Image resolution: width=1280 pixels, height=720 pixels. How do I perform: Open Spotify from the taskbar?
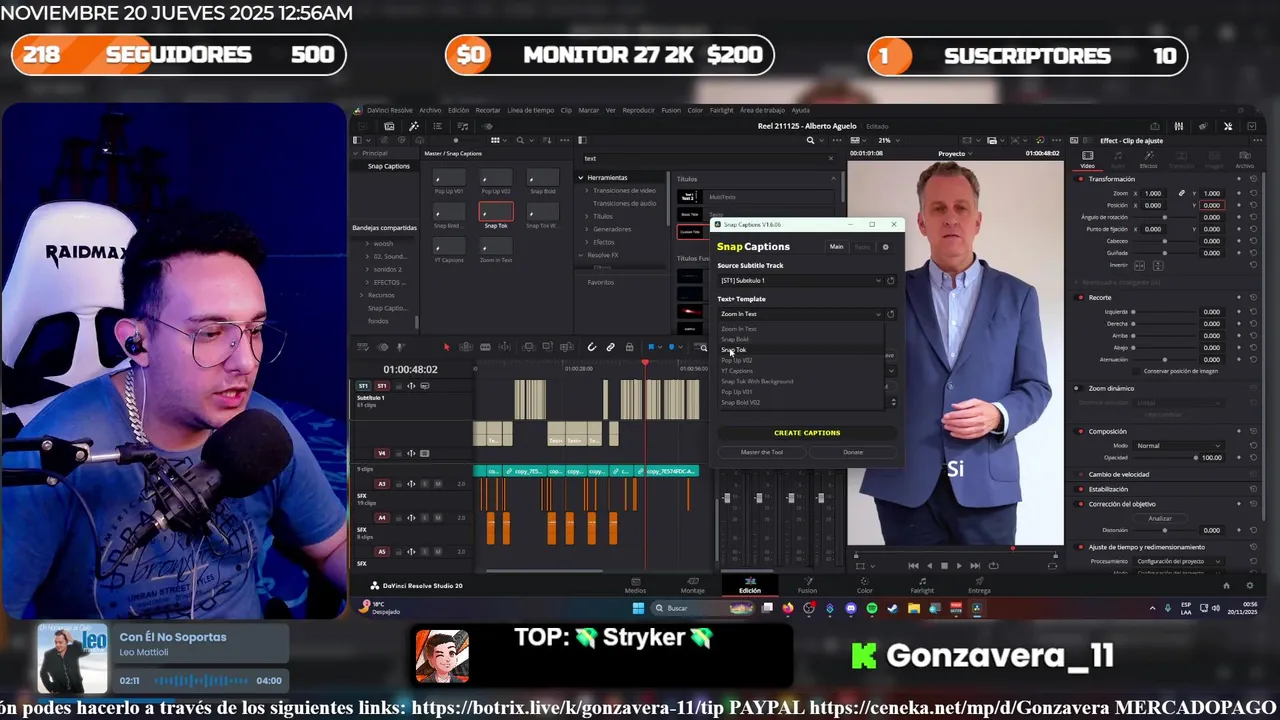click(x=872, y=608)
